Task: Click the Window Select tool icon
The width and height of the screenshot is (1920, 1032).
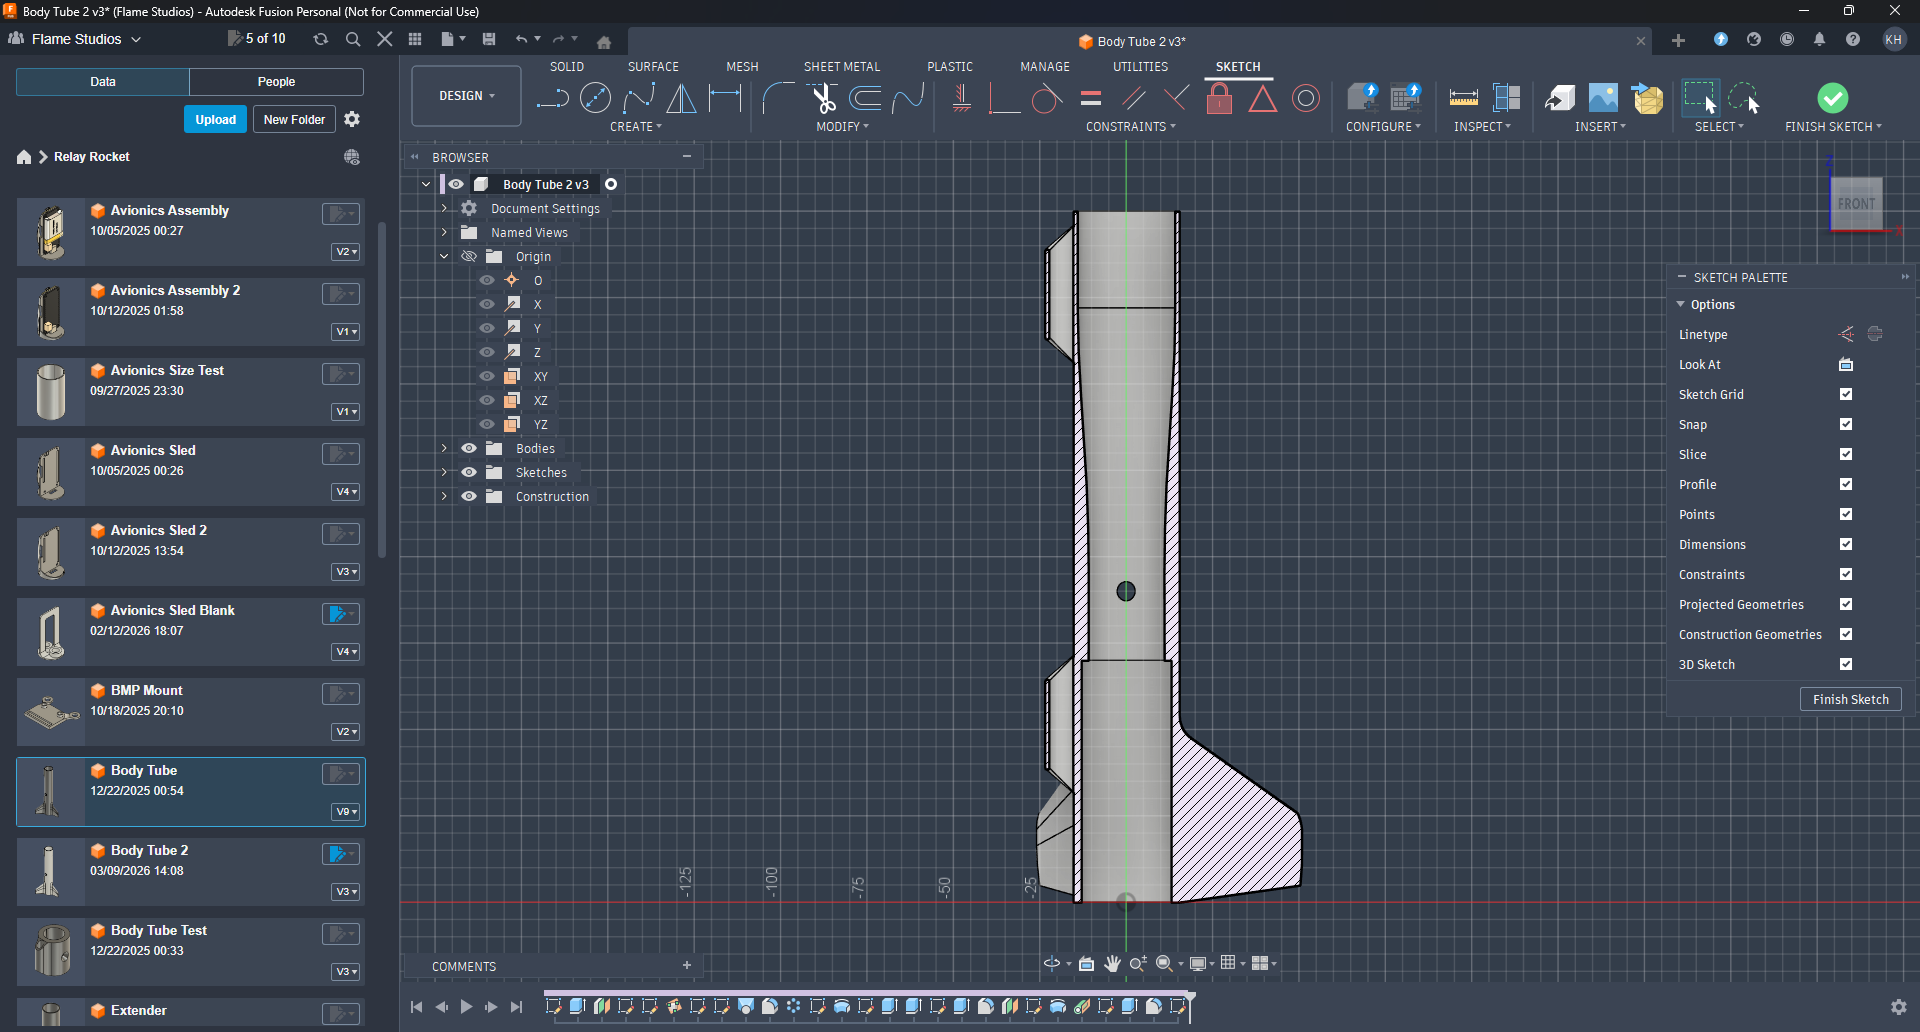Action: (x=1700, y=98)
